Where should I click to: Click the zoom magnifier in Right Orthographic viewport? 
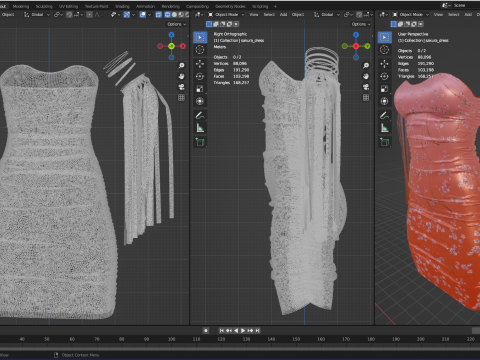click(x=366, y=66)
